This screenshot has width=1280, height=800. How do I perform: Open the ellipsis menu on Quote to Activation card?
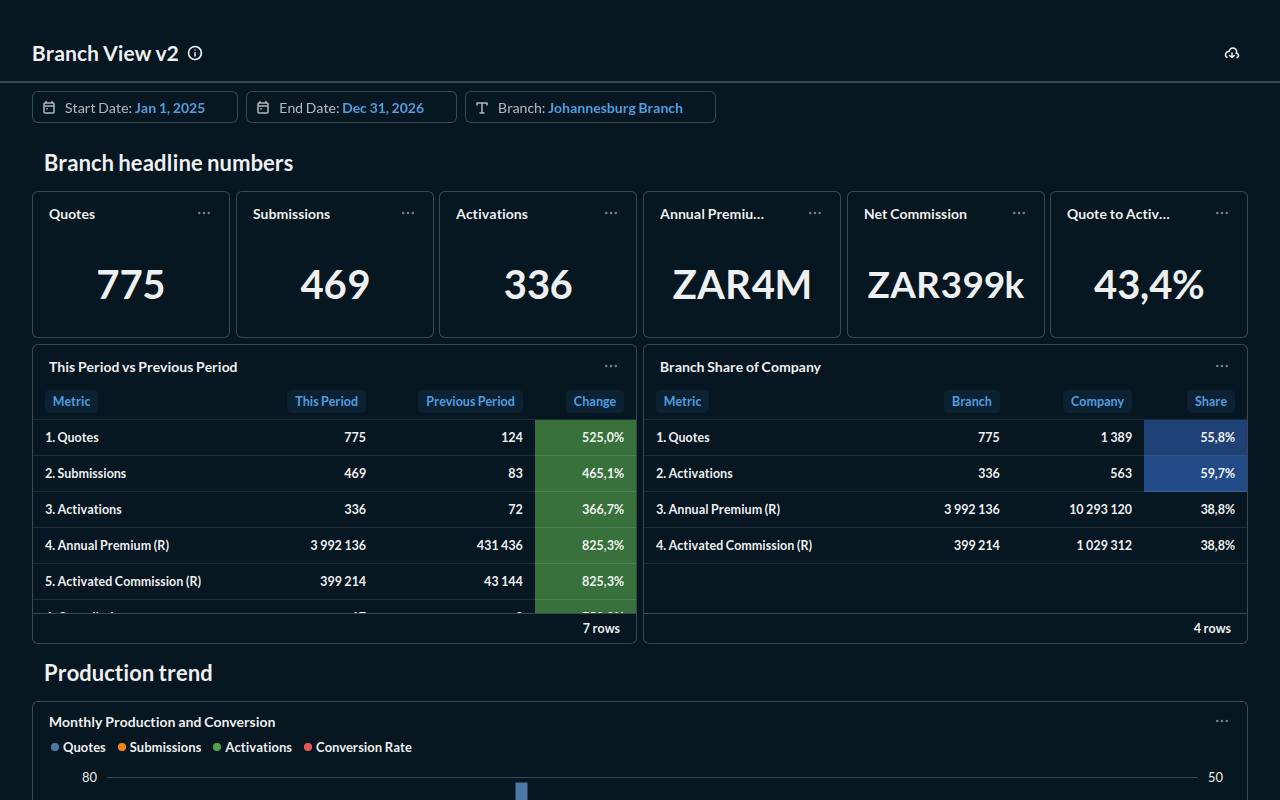[x=1222, y=213]
